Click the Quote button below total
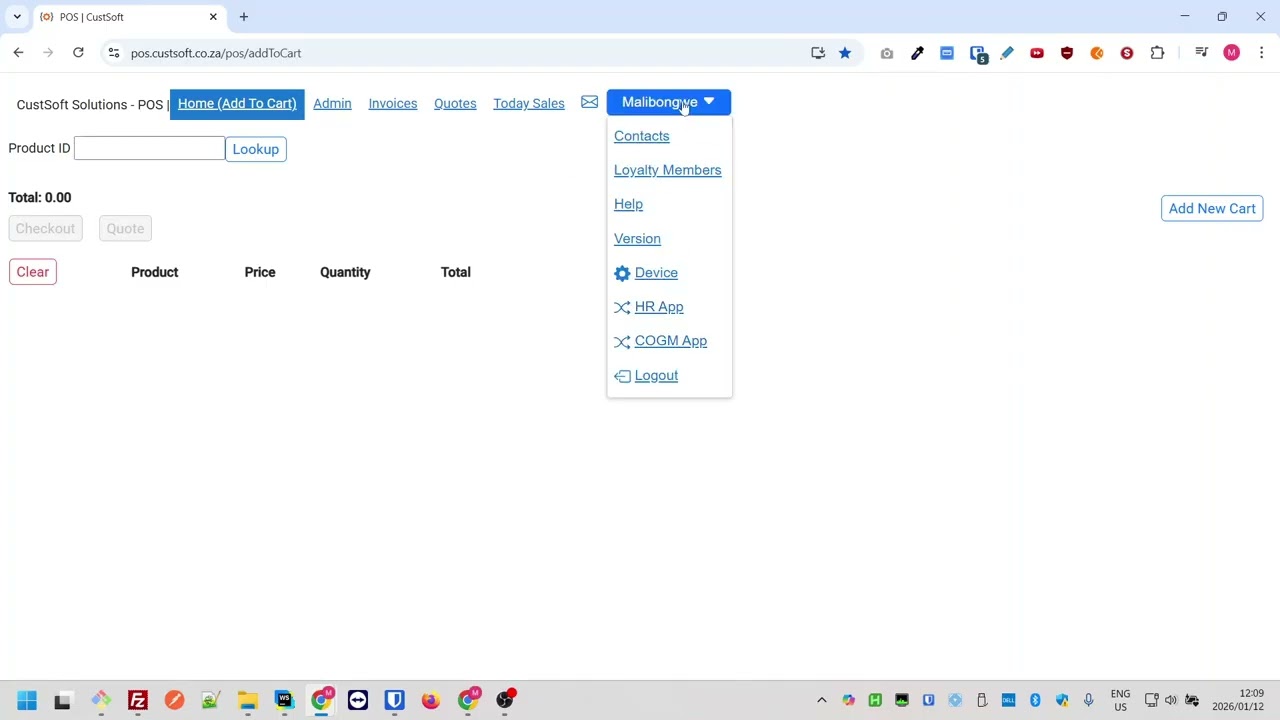Image resolution: width=1280 pixels, height=720 pixels. tap(125, 228)
